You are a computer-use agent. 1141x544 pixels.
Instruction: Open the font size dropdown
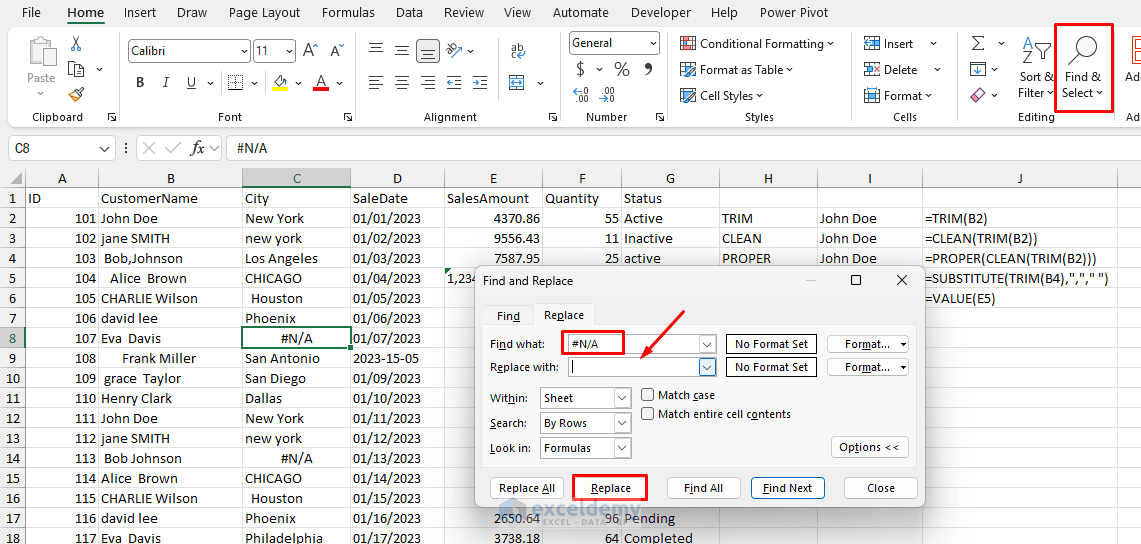[x=290, y=51]
